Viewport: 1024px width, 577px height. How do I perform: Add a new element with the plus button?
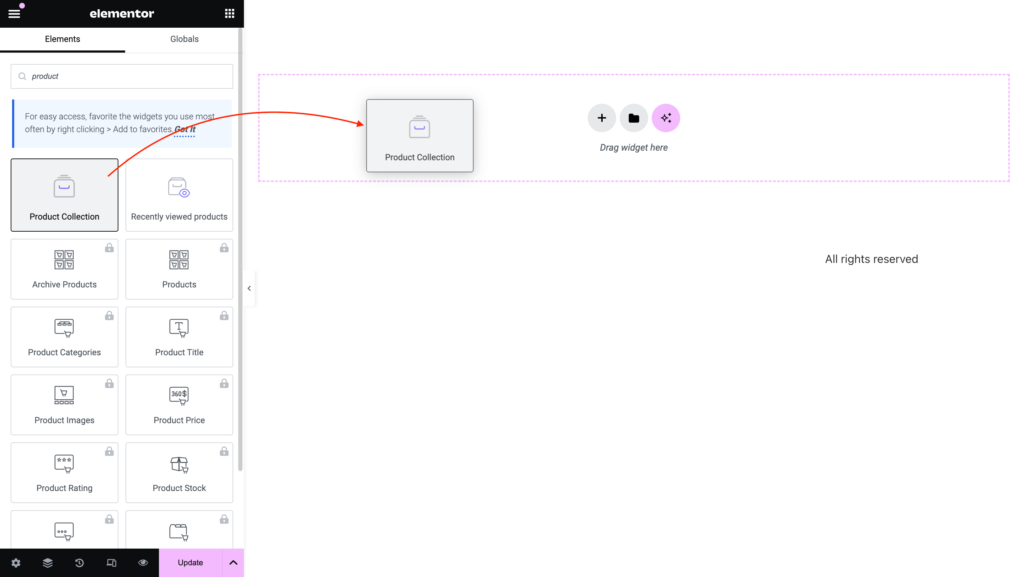click(x=602, y=117)
